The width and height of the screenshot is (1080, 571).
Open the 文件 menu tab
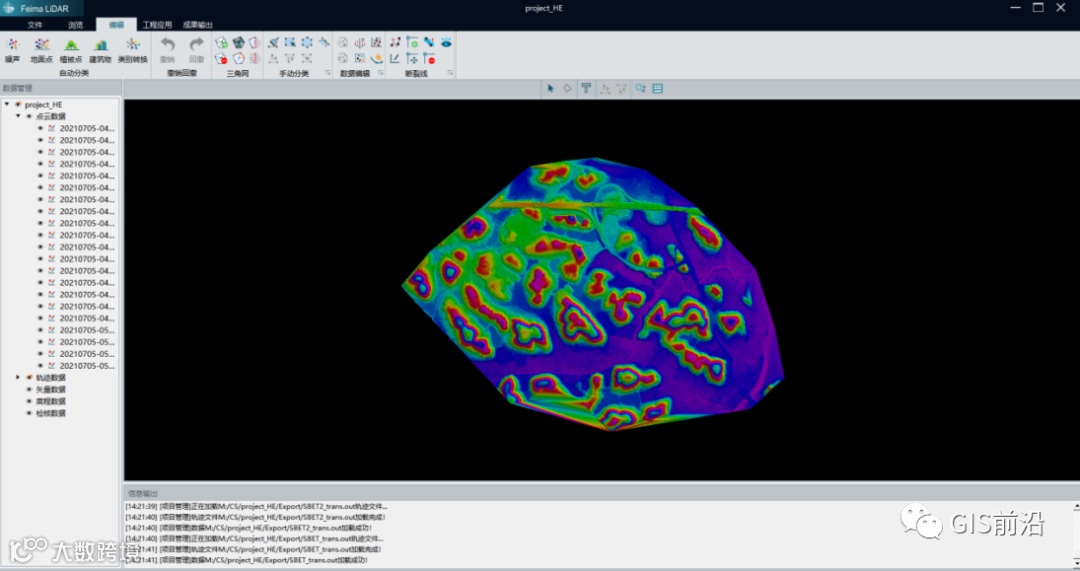35,24
